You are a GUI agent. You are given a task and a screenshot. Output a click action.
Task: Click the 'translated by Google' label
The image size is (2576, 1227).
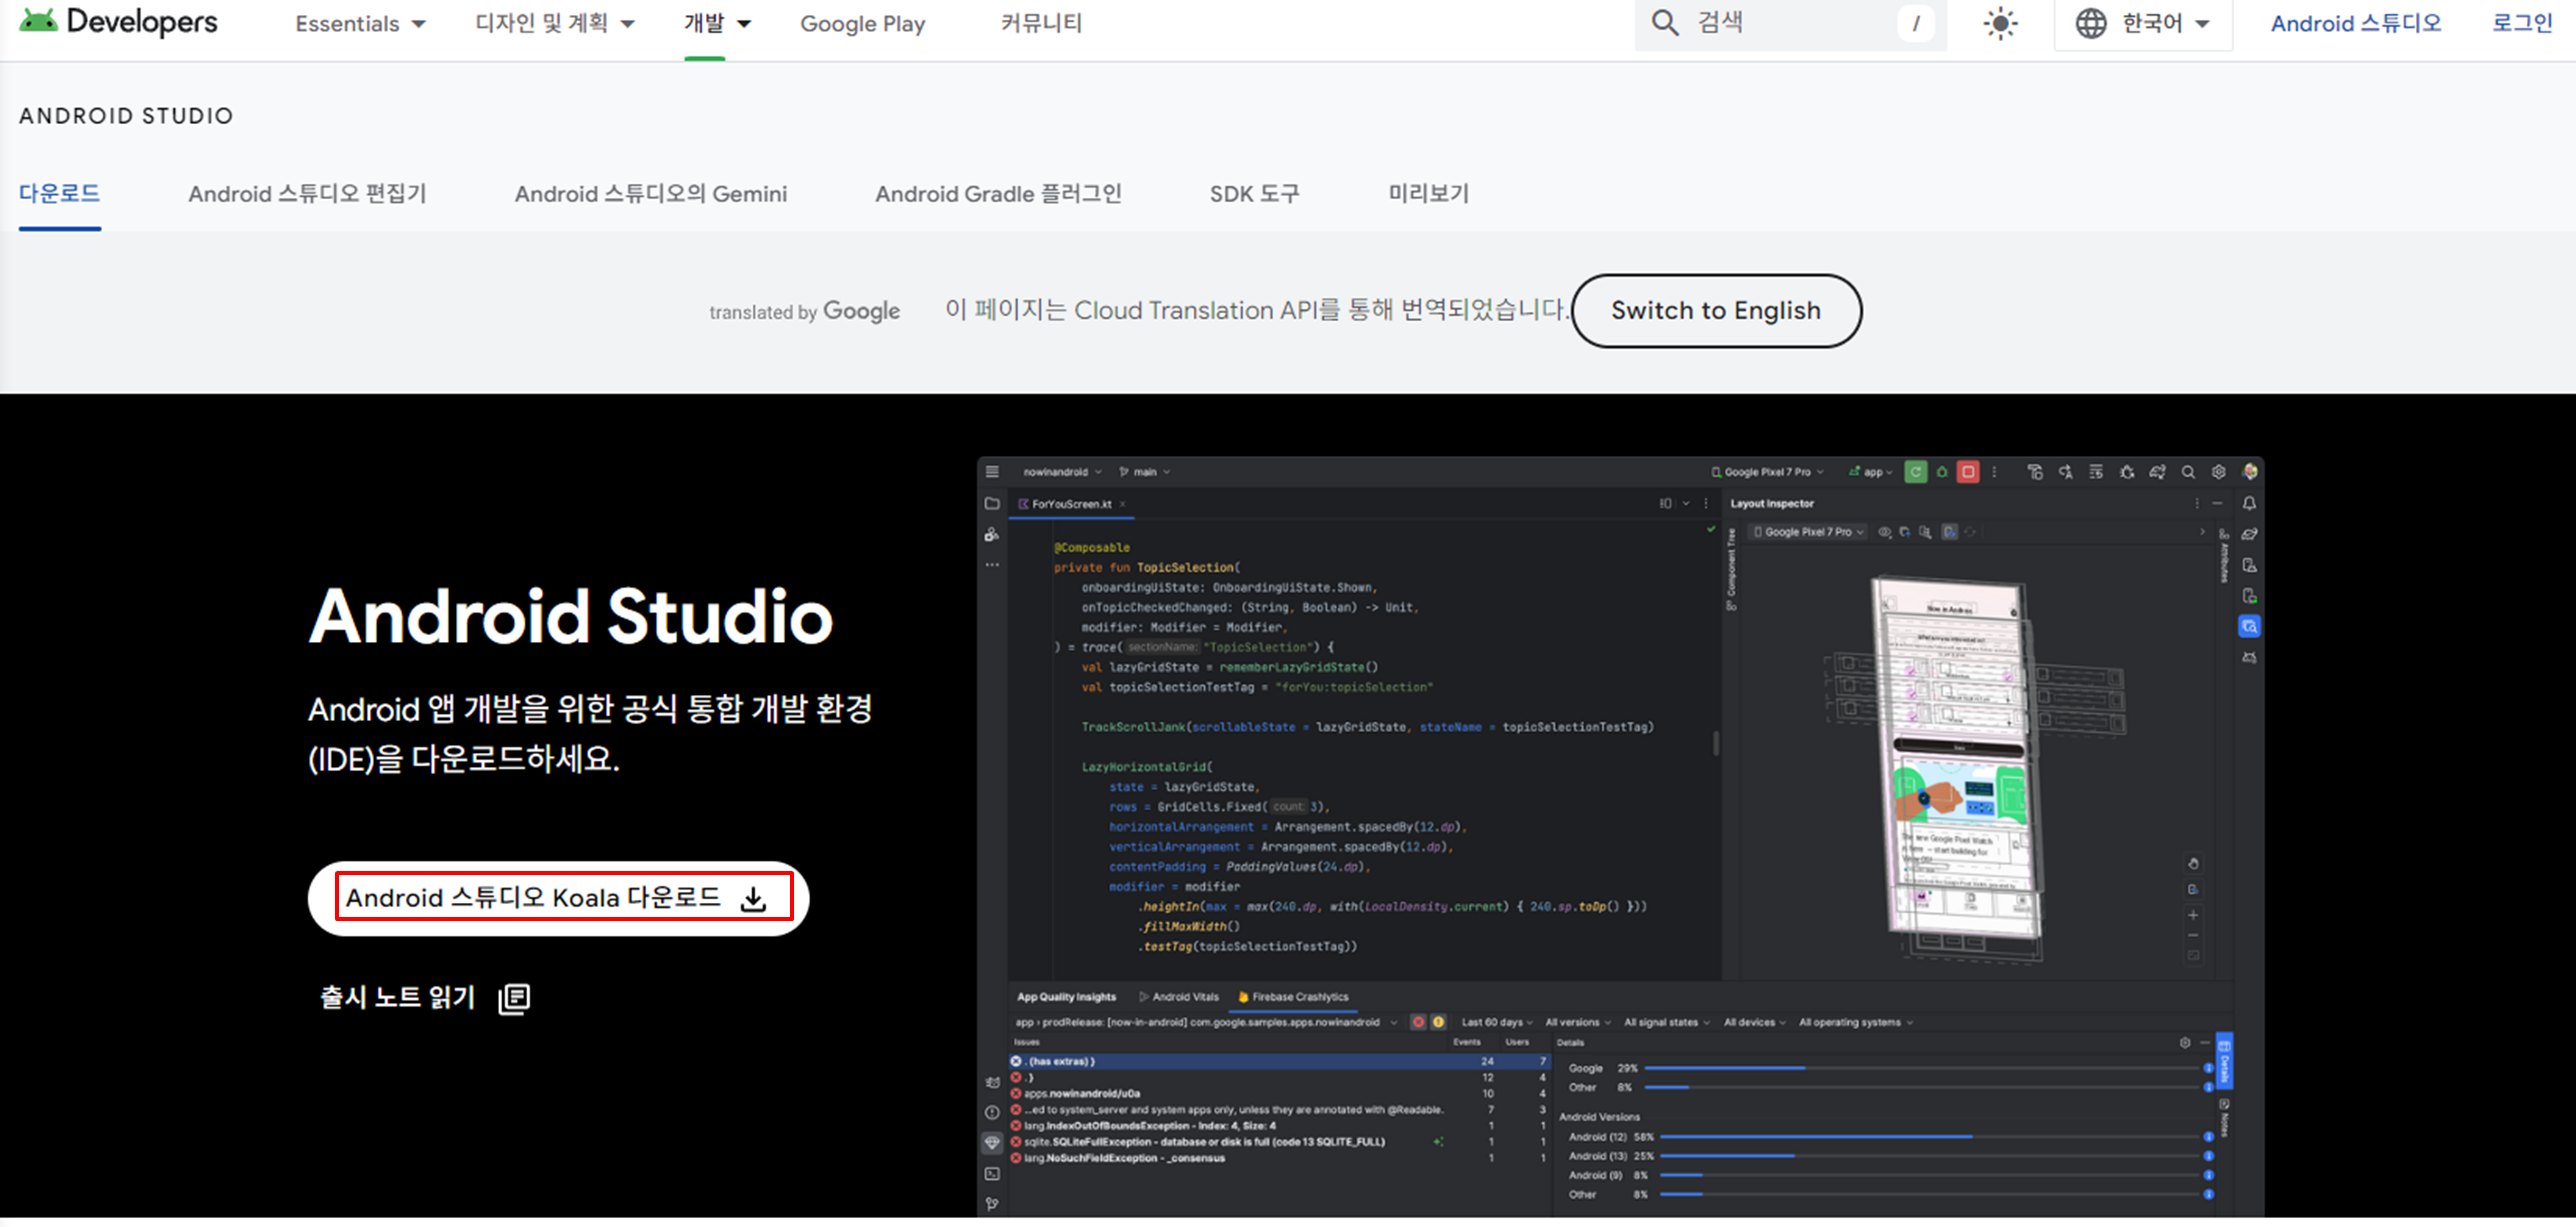tap(804, 311)
